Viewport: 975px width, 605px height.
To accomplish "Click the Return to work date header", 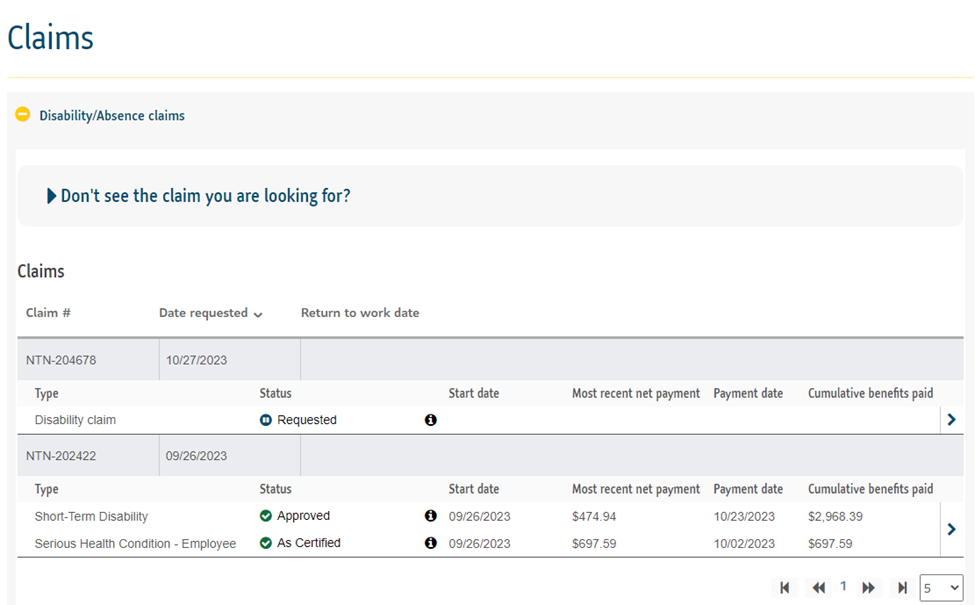I will 361,312.
